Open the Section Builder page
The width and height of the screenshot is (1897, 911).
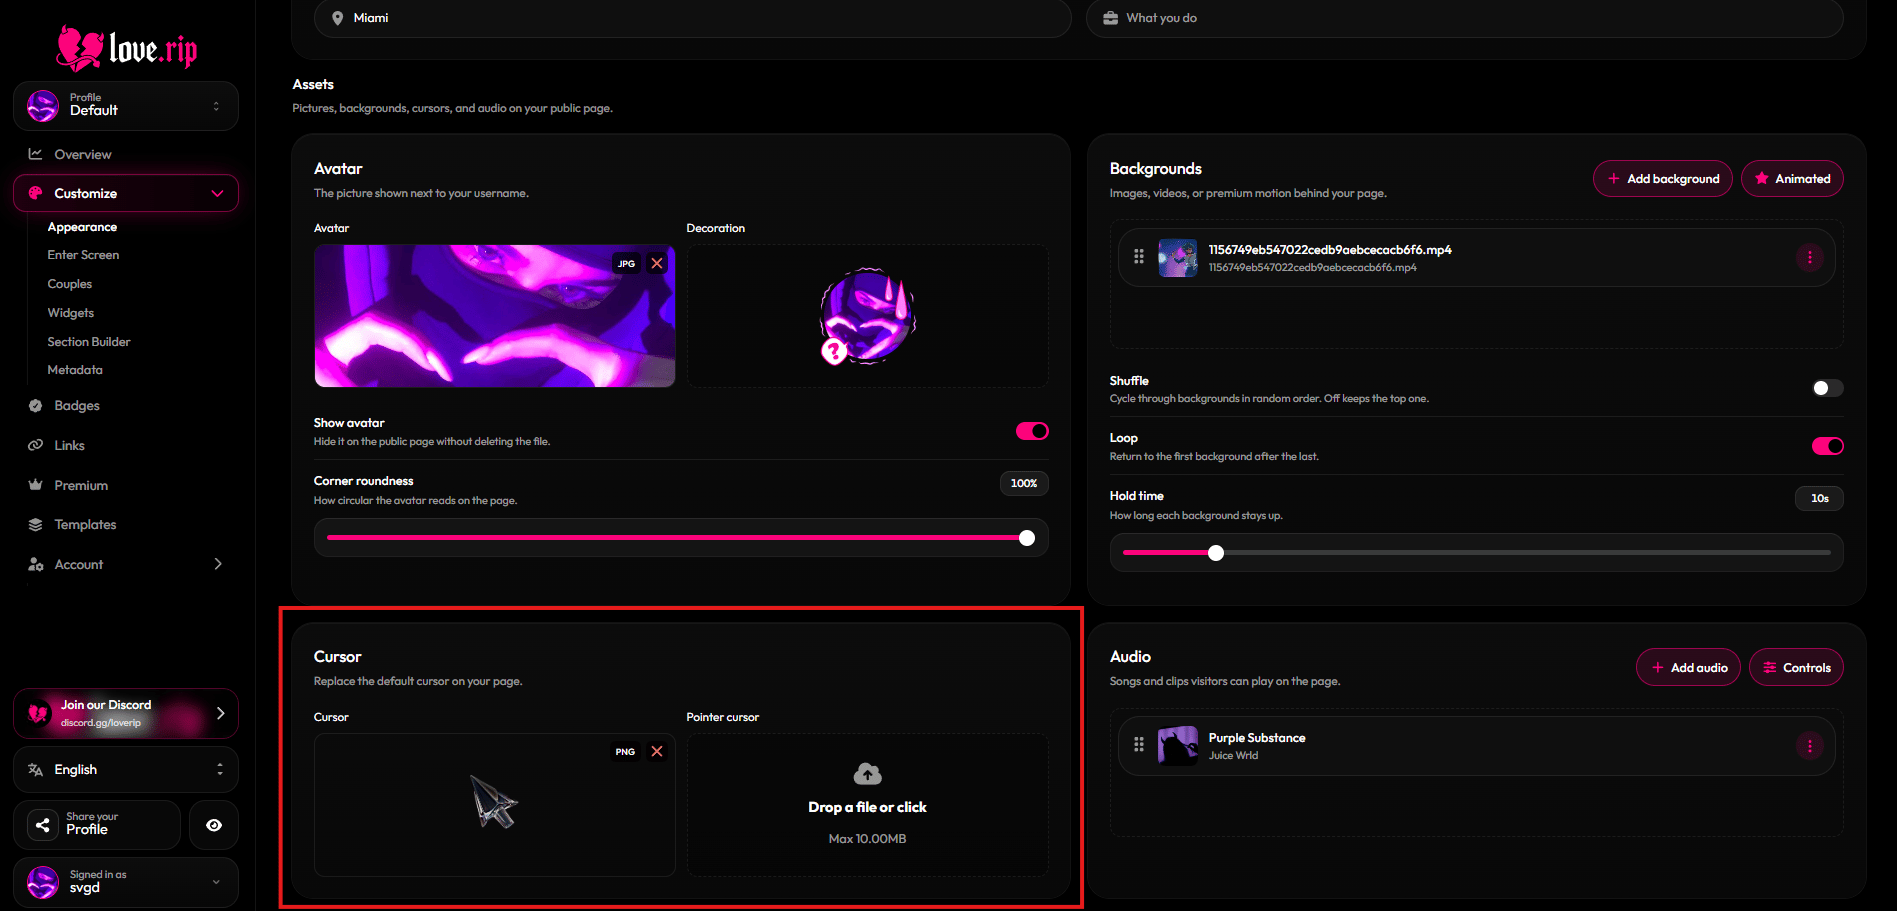pos(89,342)
